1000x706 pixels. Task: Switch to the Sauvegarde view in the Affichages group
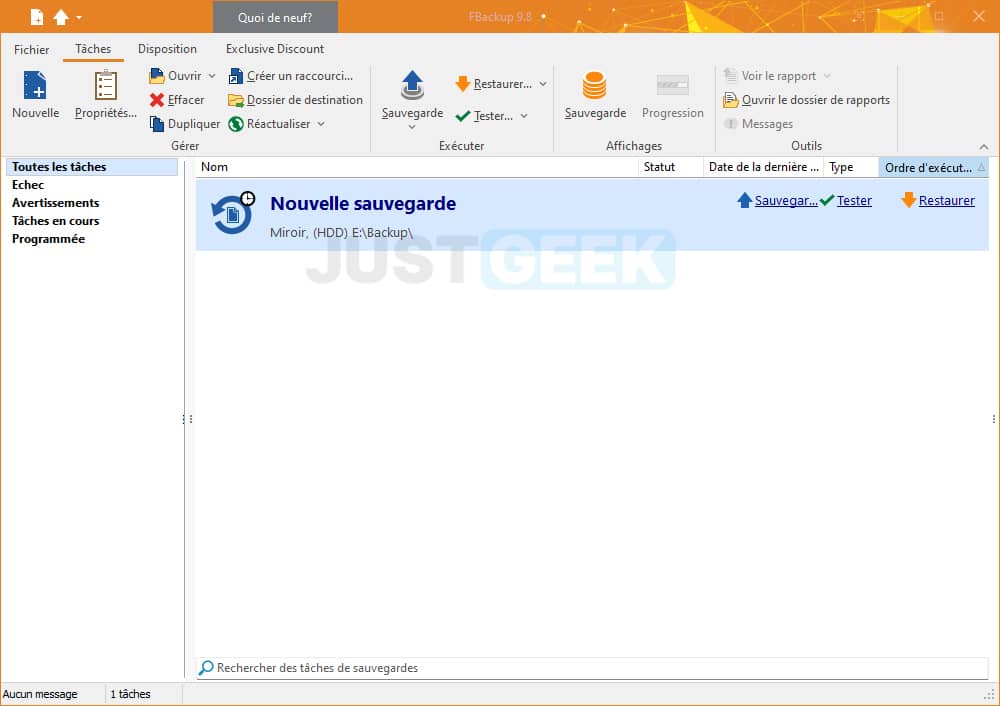(595, 94)
